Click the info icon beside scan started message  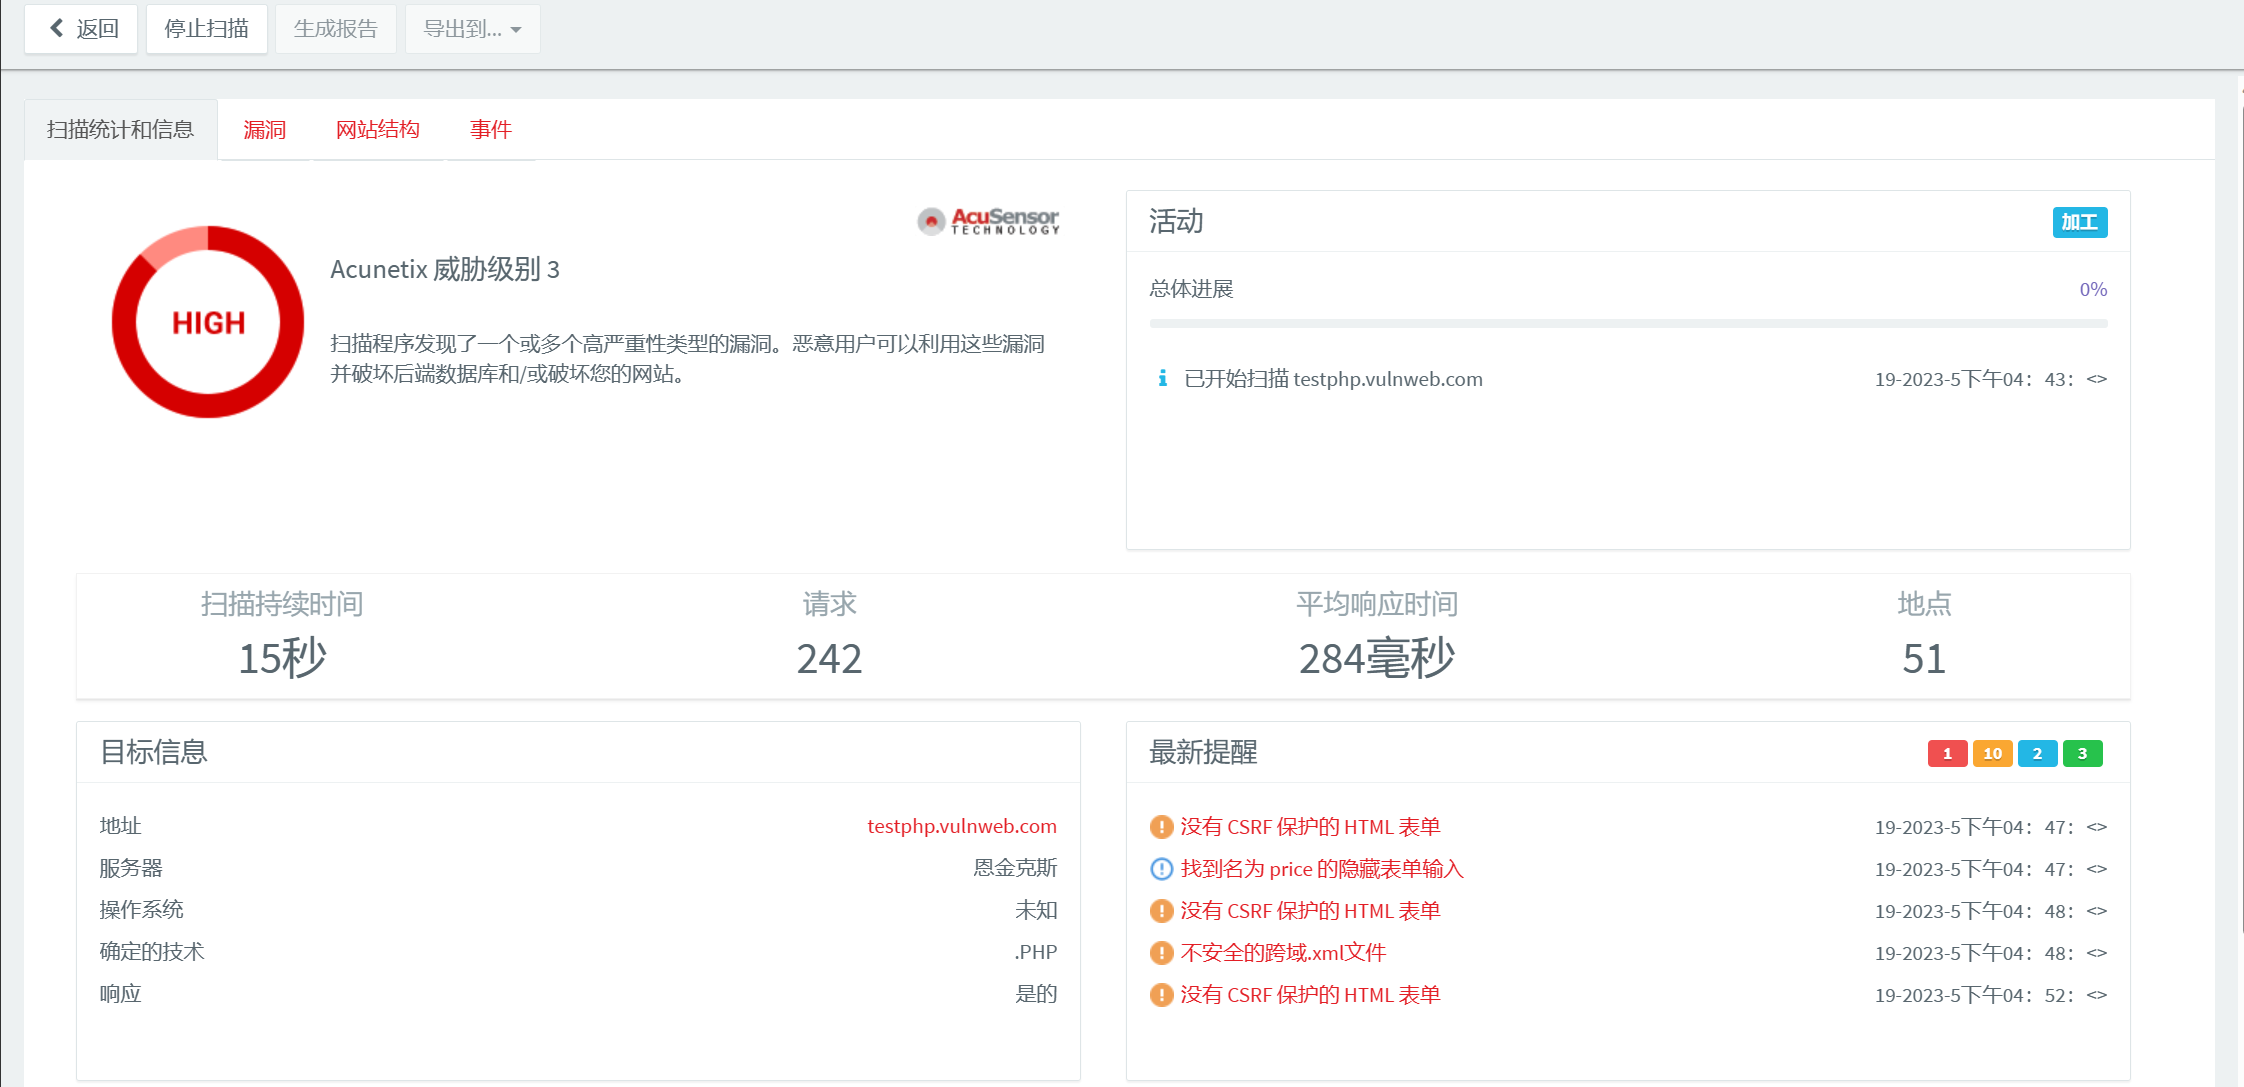pyautogui.click(x=1162, y=379)
